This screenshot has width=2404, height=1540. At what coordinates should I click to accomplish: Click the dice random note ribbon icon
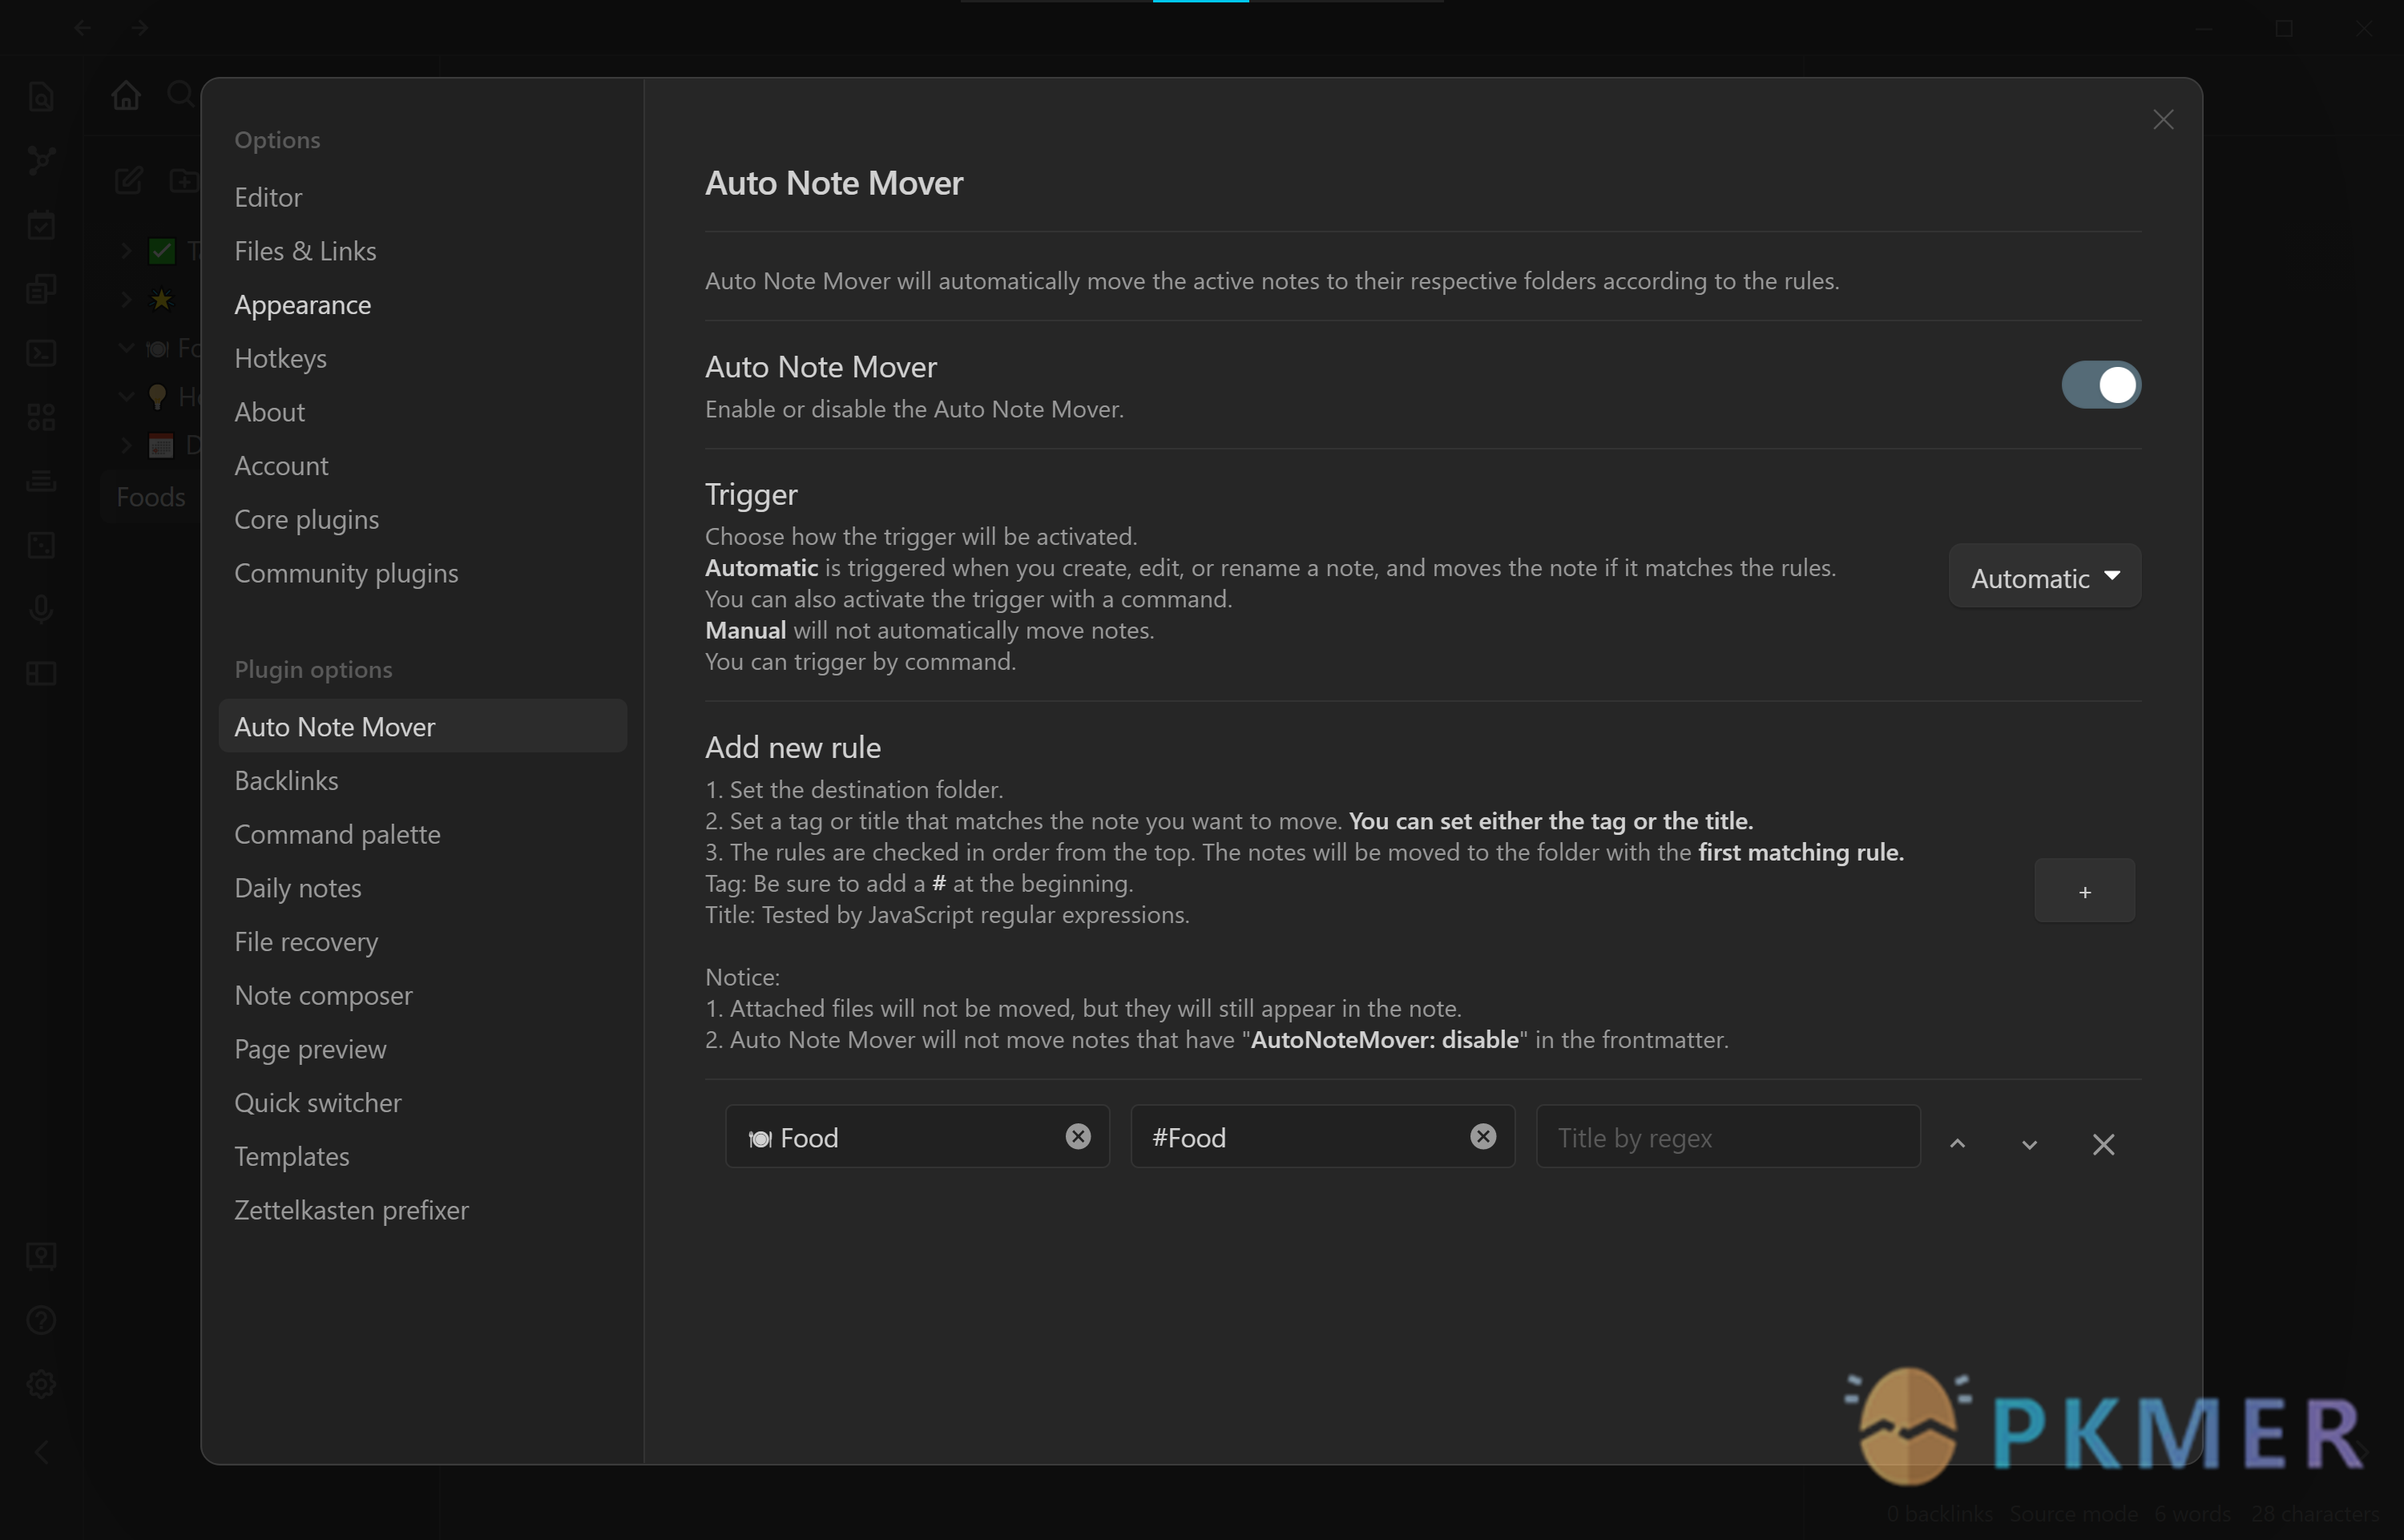tap(41, 545)
